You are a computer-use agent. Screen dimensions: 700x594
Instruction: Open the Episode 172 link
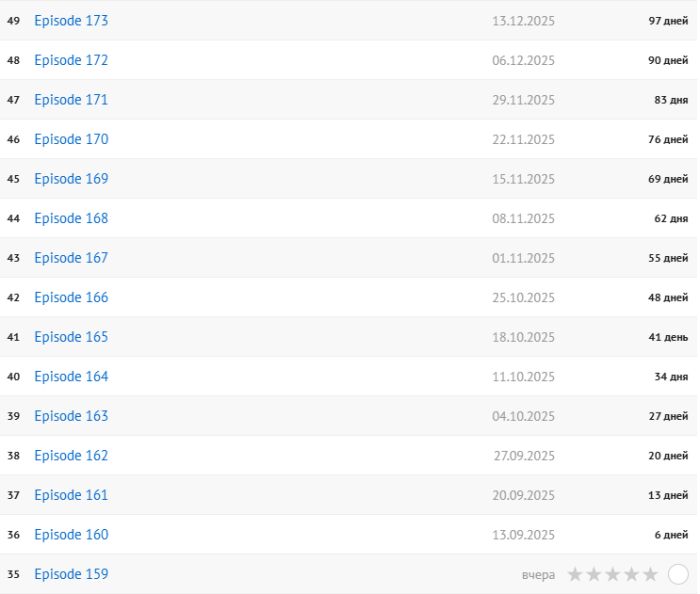click(71, 60)
